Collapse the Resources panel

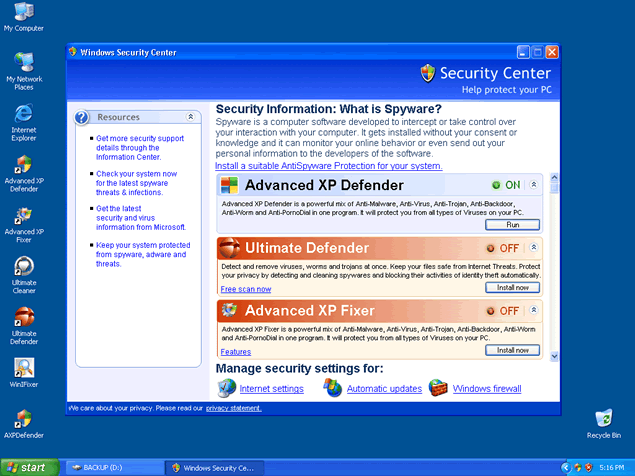[x=191, y=117]
